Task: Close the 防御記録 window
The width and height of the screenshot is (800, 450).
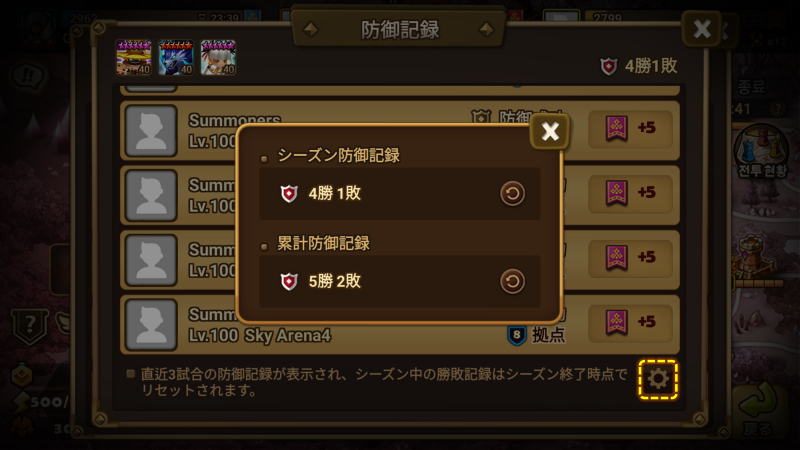Action: (x=702, y=29)
